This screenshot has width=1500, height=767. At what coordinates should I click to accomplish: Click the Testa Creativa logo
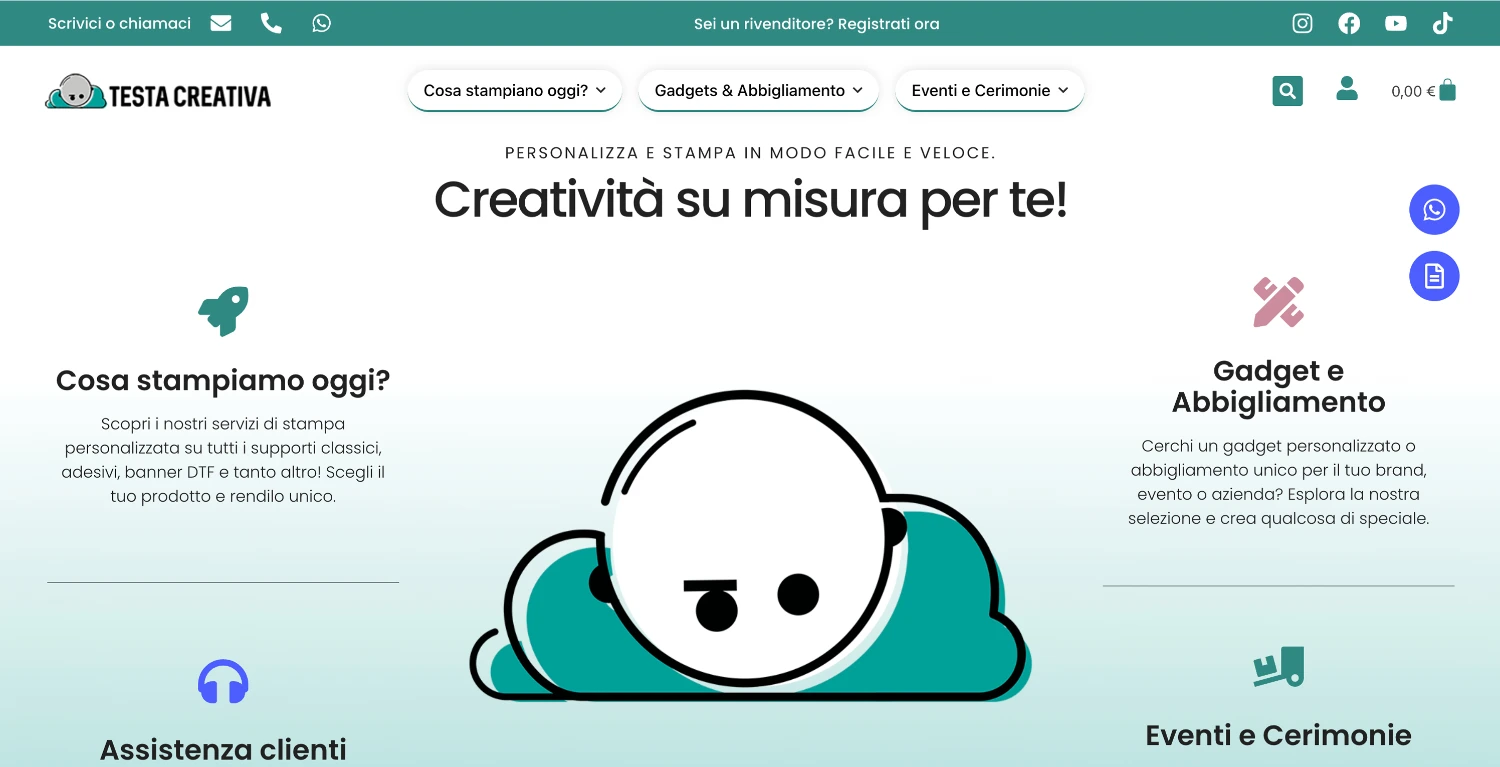(x=158, y=93)
